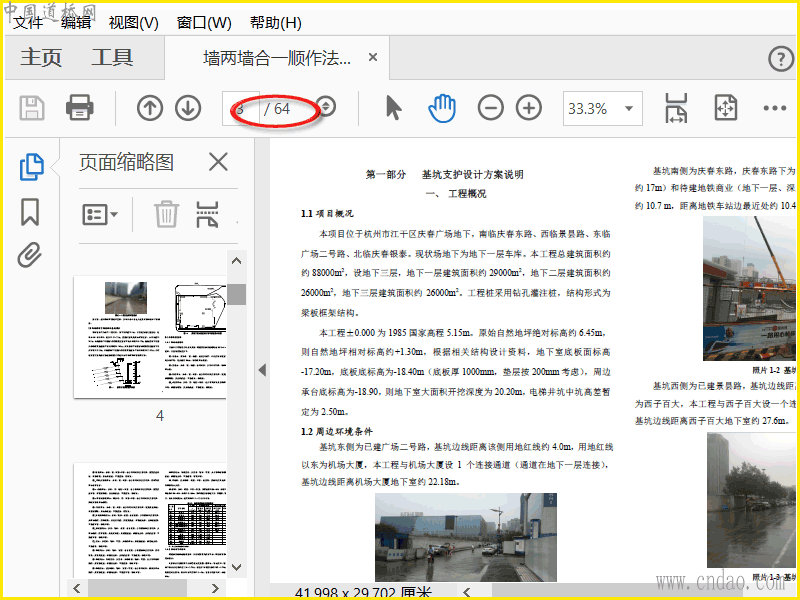The image size is (800, 600).
Task: Click the Save file icon
Action: pos(32,108)
